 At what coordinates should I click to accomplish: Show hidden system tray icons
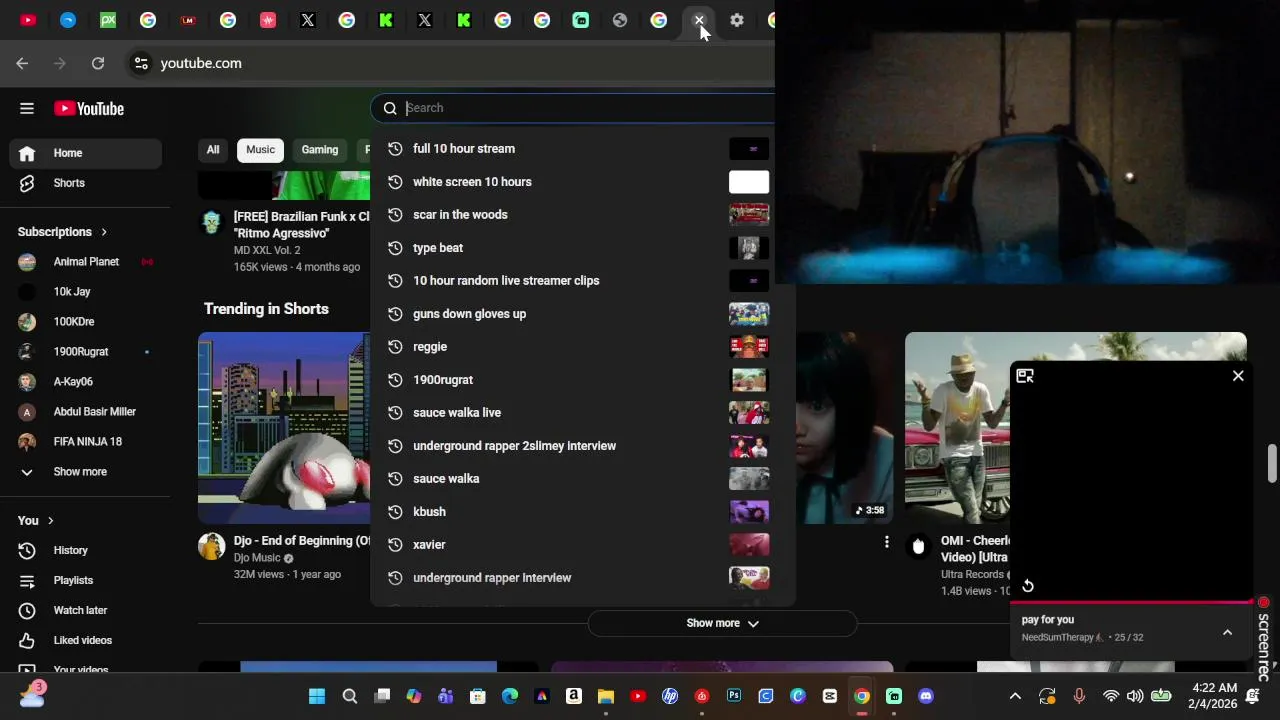click(x=1015, y=696)
